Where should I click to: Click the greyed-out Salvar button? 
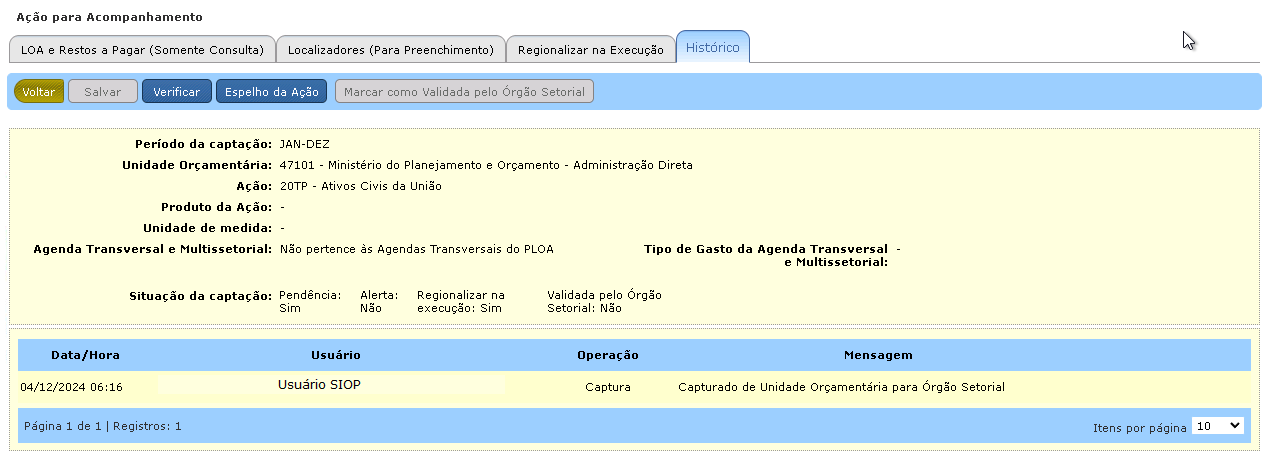click(x=102, y=92)
